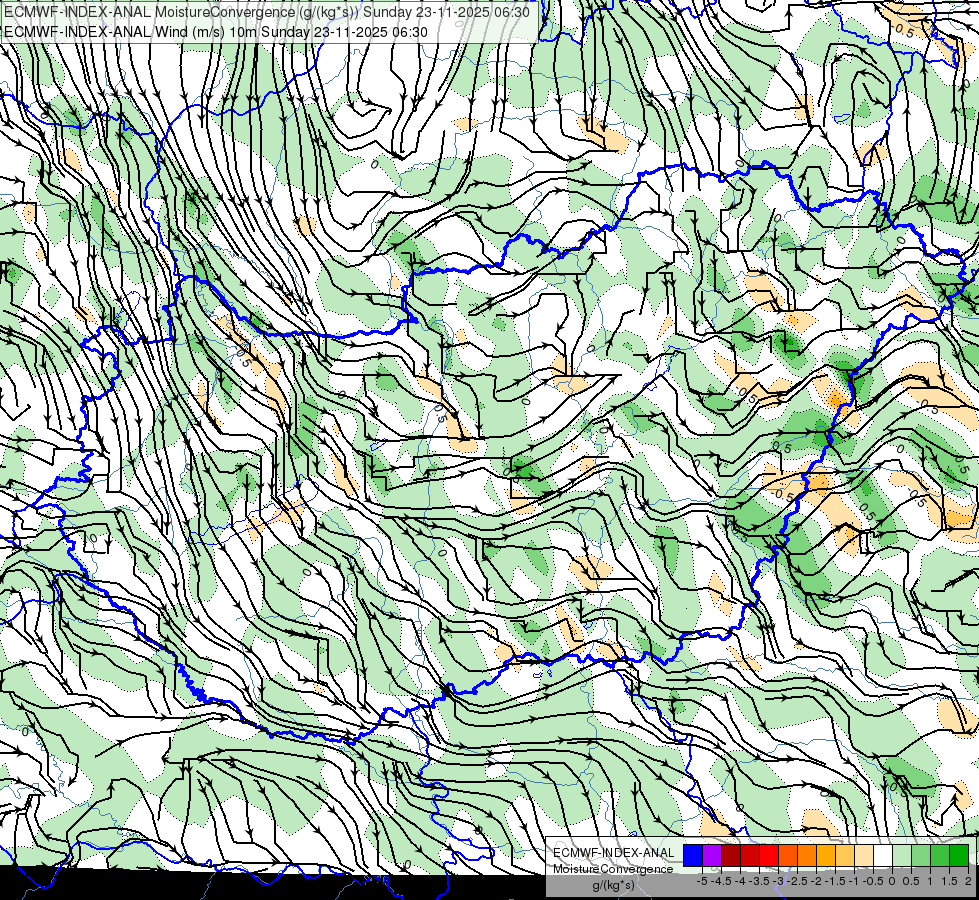Viewport: 979px width, 900px height.
Task: Select the light orange swatch between -1.5 and -1
Action: coord(845,856)
